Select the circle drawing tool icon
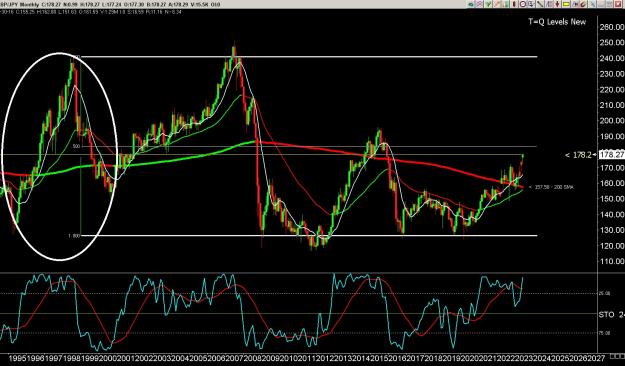The height and width of the screenshot is (366, 625). coord(523,4)
